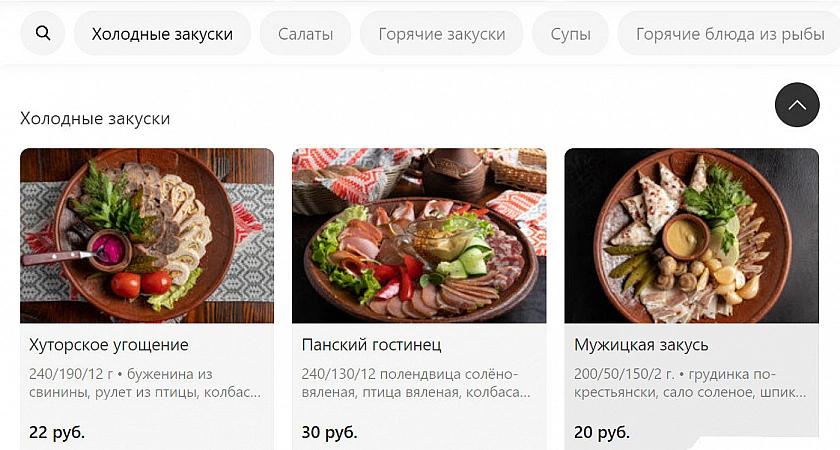Go to the Супы category
The image size is (840, 450).
(x=570, y=34)
